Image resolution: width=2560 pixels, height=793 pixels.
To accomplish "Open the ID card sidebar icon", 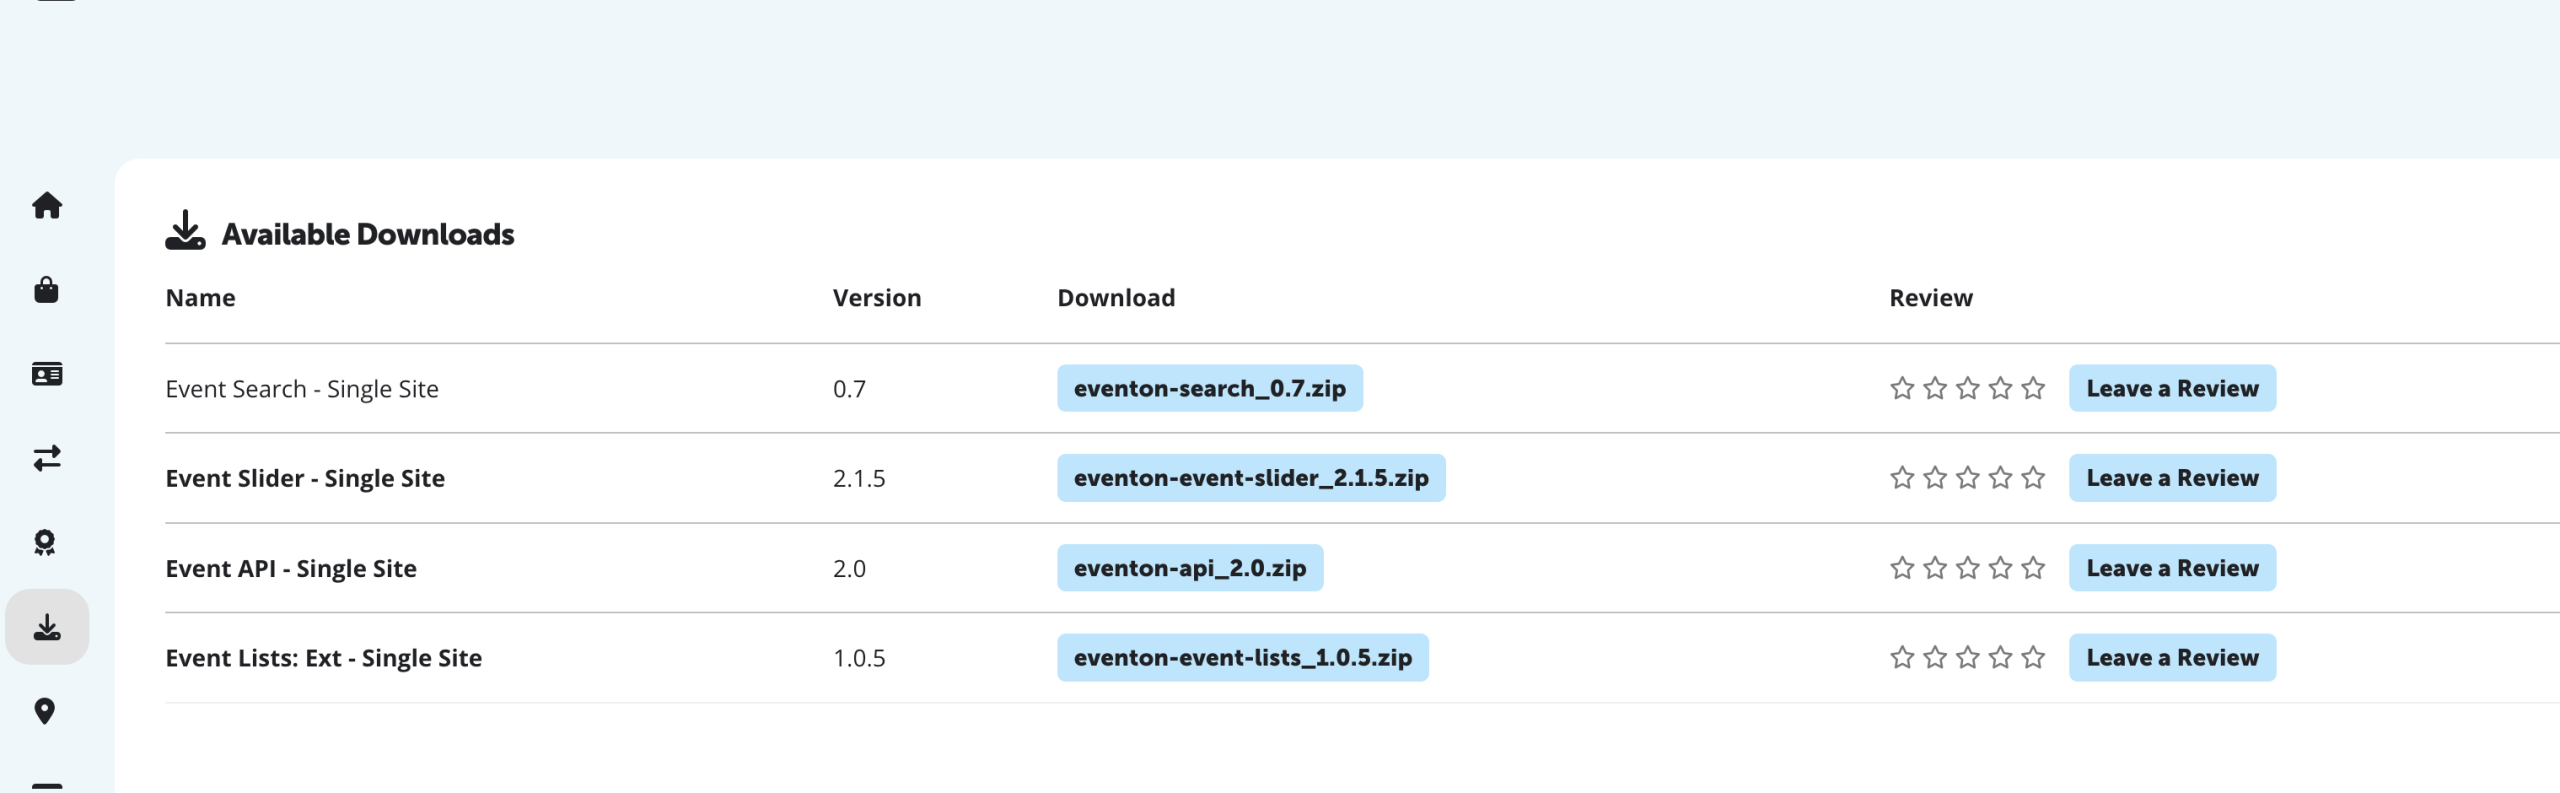I will click(47, 374).
